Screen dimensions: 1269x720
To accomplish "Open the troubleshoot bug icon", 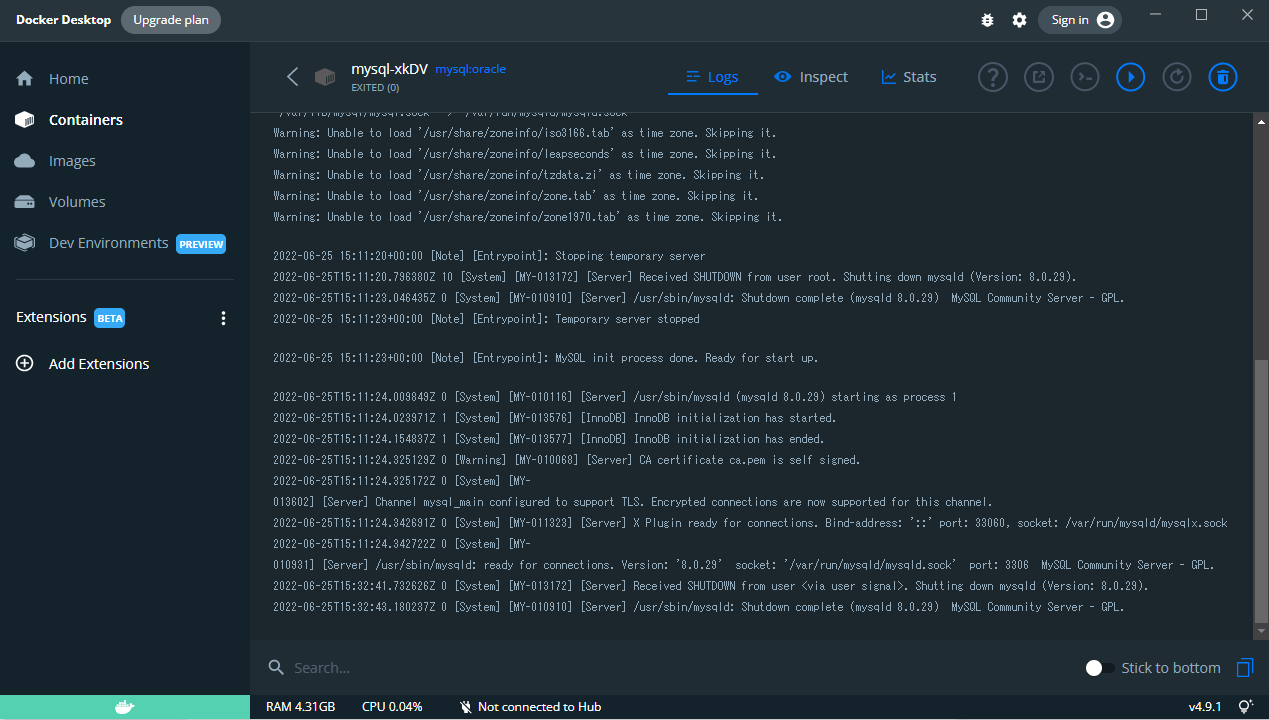I will click(988, 20).
